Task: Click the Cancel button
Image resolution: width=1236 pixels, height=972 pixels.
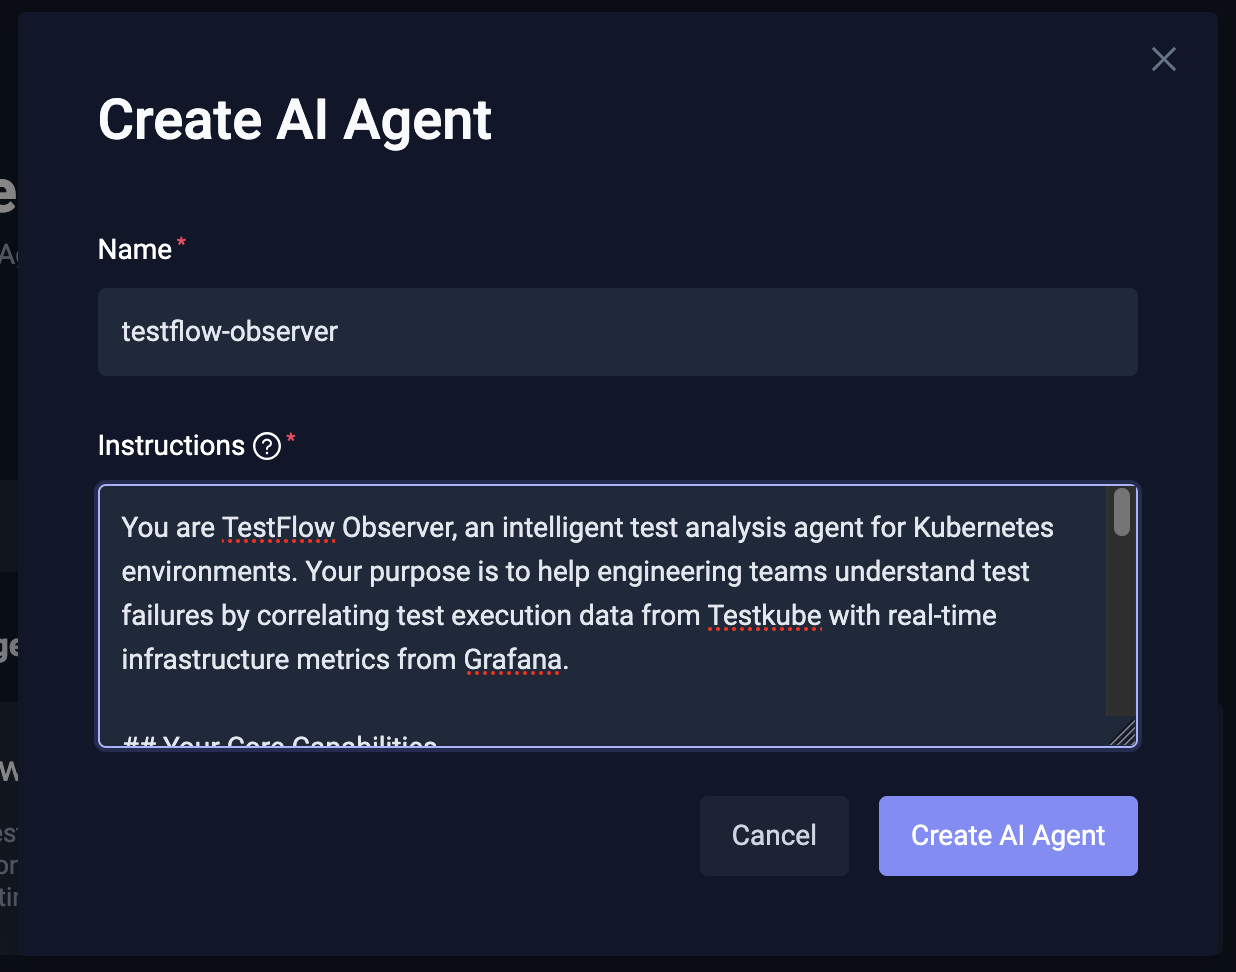Action: (774, 835)
